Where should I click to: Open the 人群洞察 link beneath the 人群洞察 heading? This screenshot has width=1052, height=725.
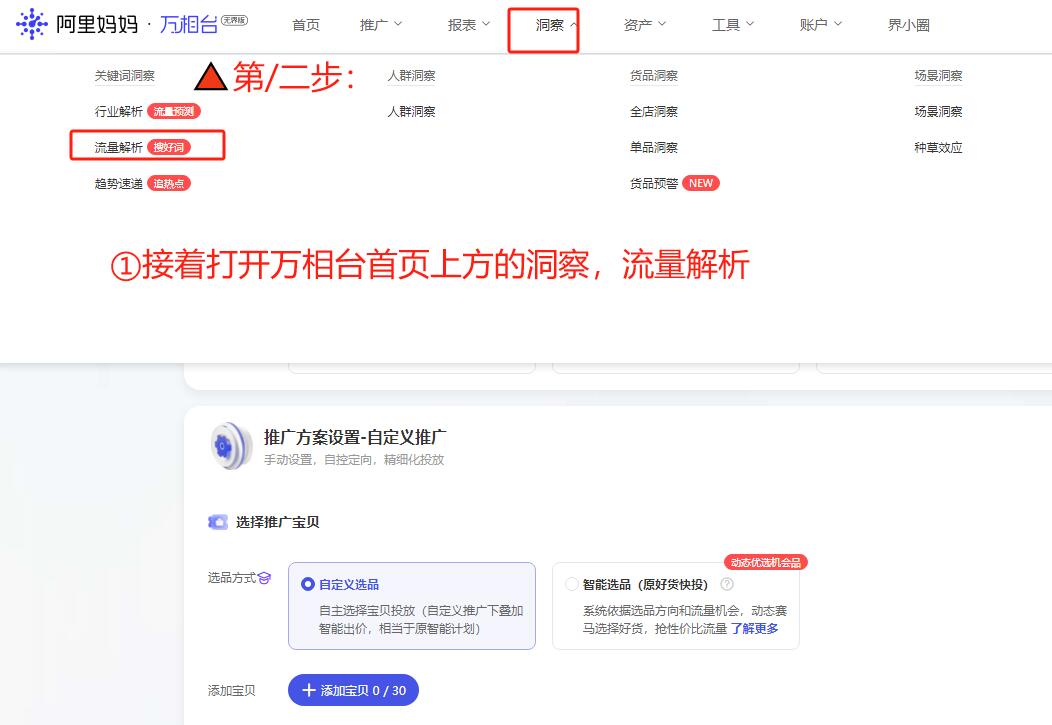411,111
